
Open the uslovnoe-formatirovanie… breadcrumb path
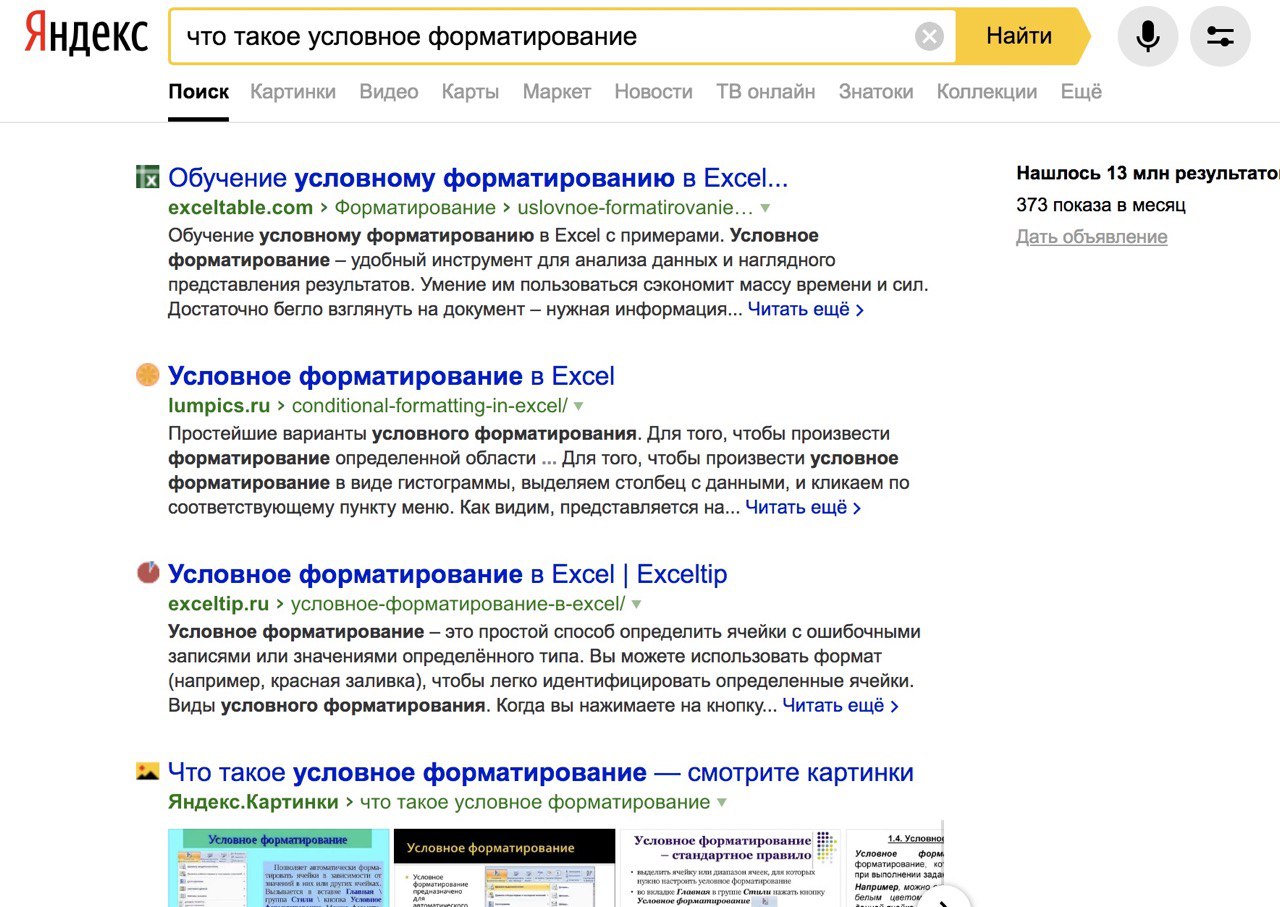[x=635, y=208]
